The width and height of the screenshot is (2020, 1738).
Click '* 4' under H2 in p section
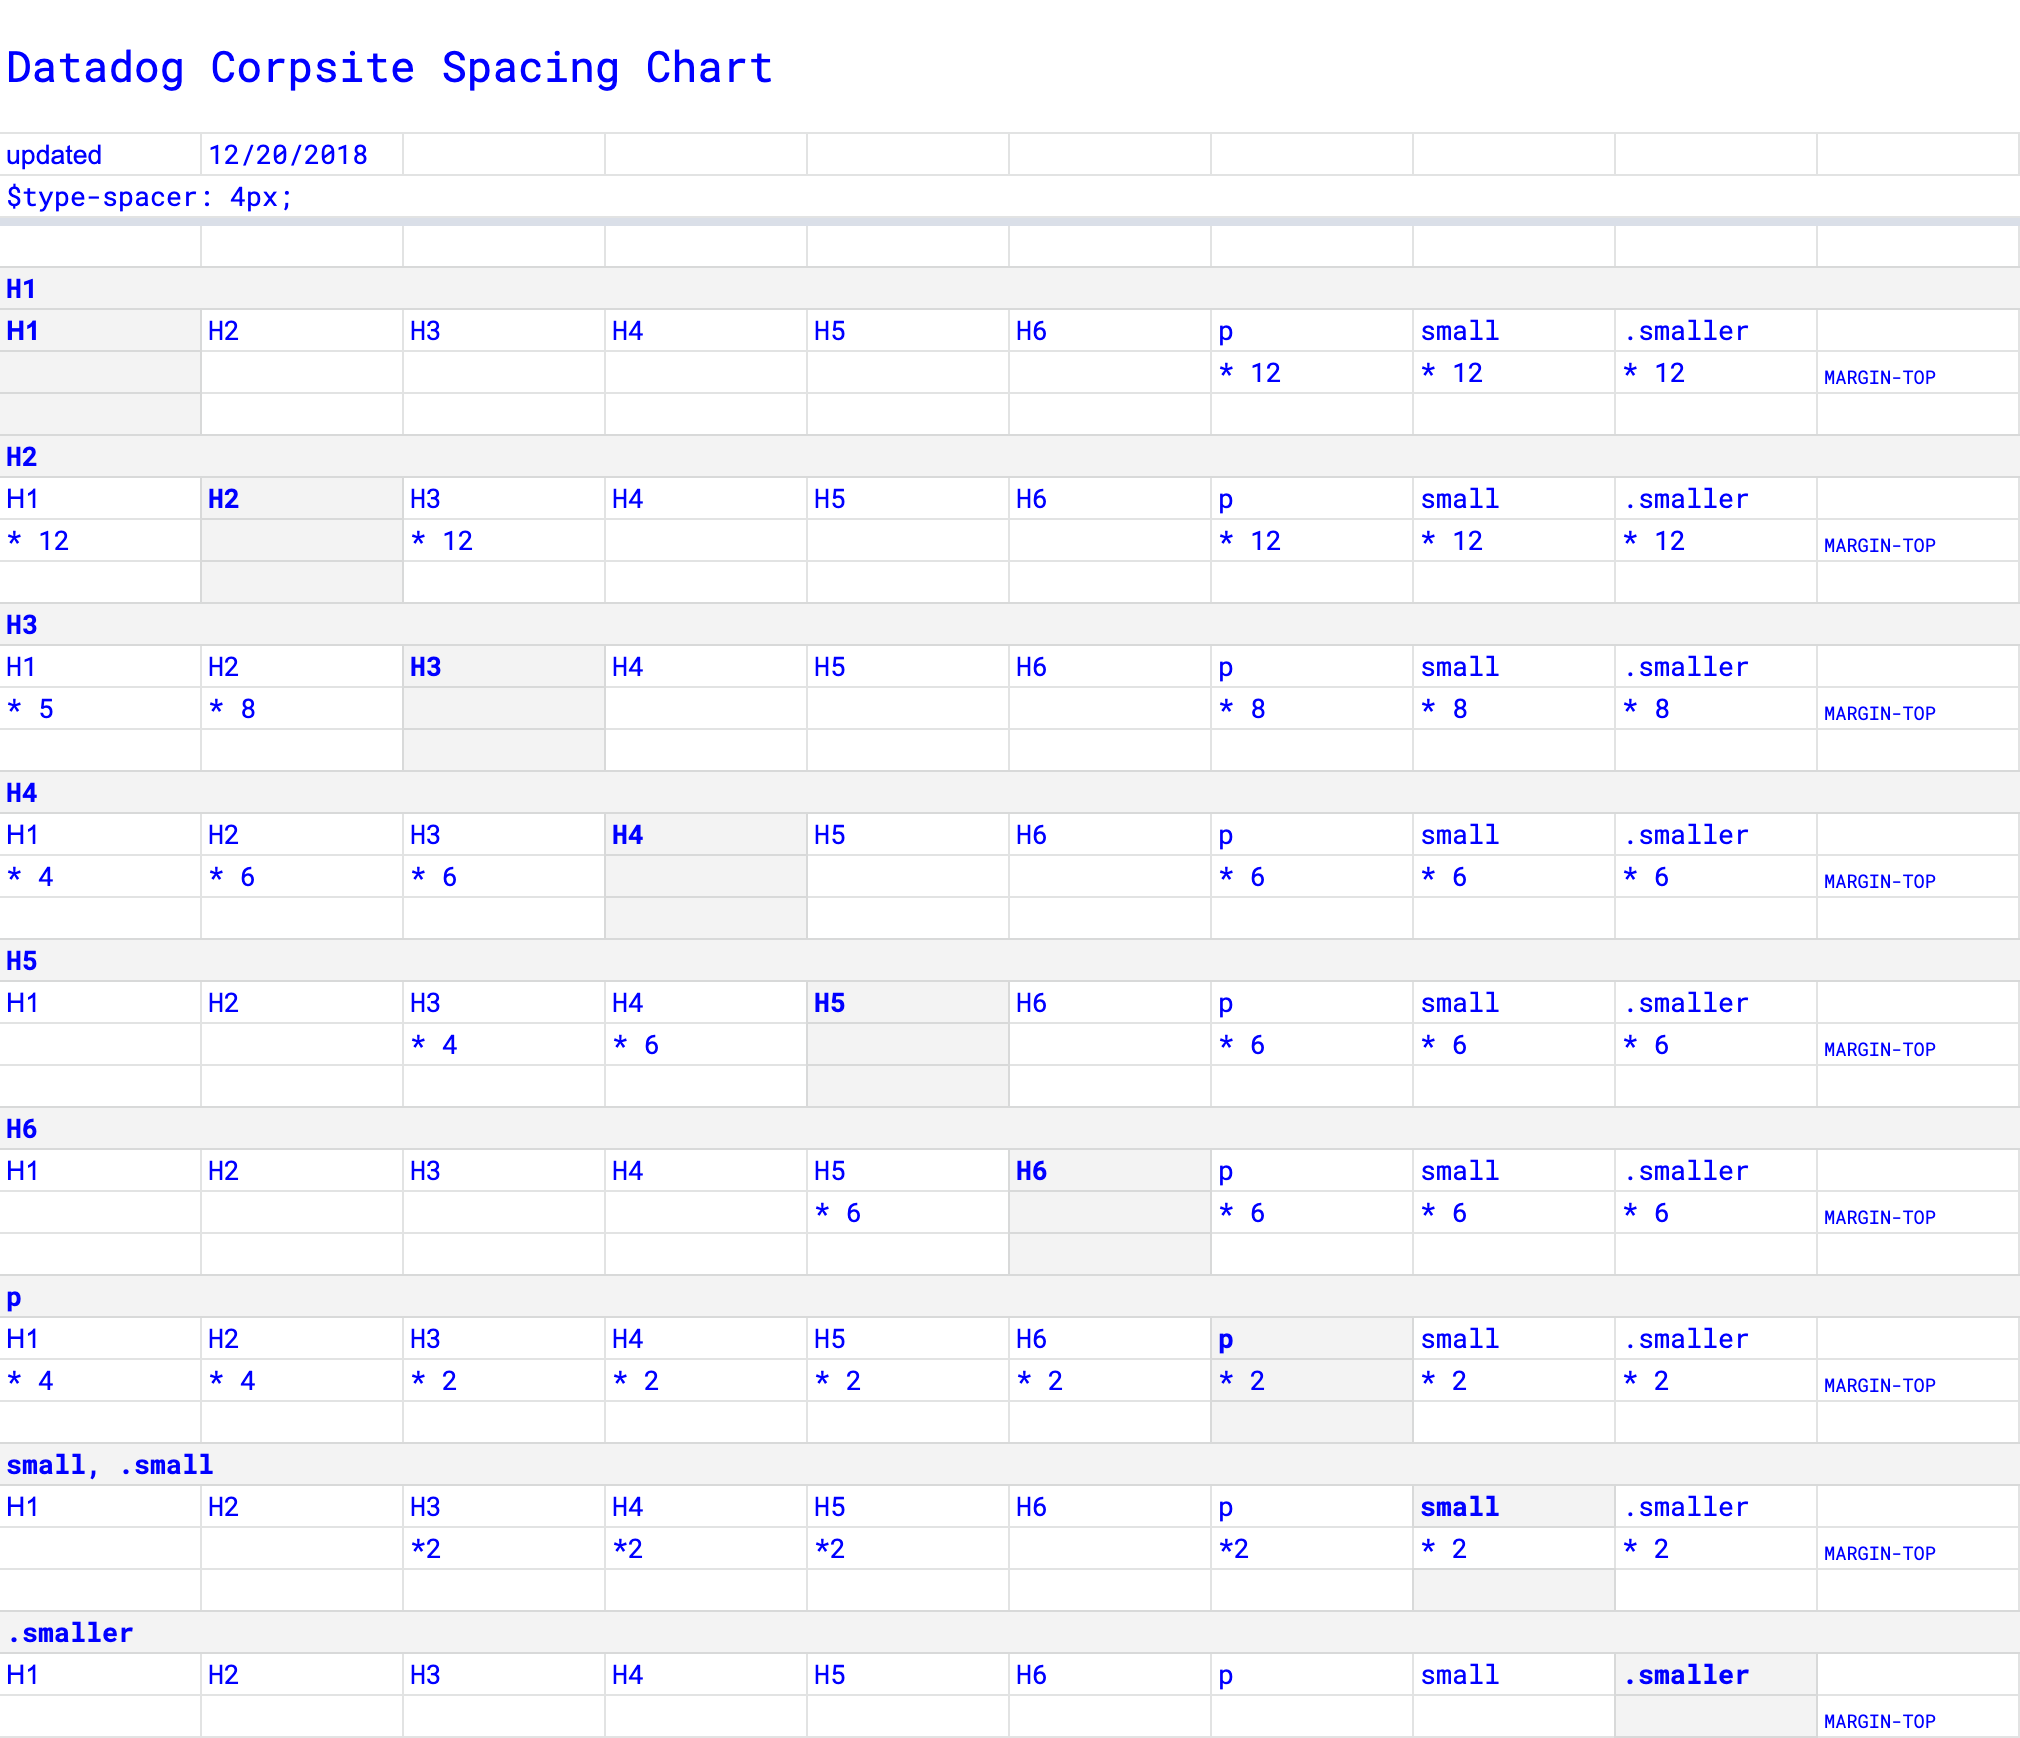pos(302,1381)
